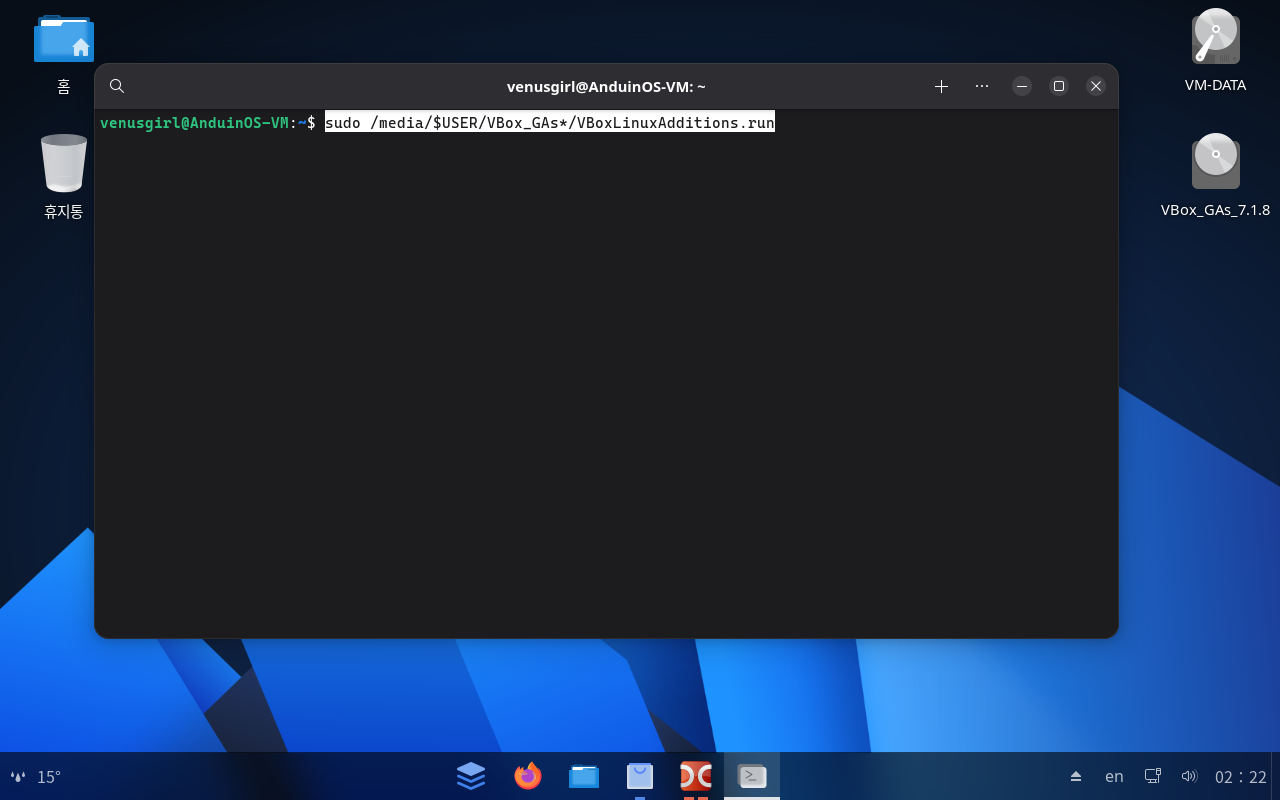Open the network tray icon

[x=1152, y=776]
